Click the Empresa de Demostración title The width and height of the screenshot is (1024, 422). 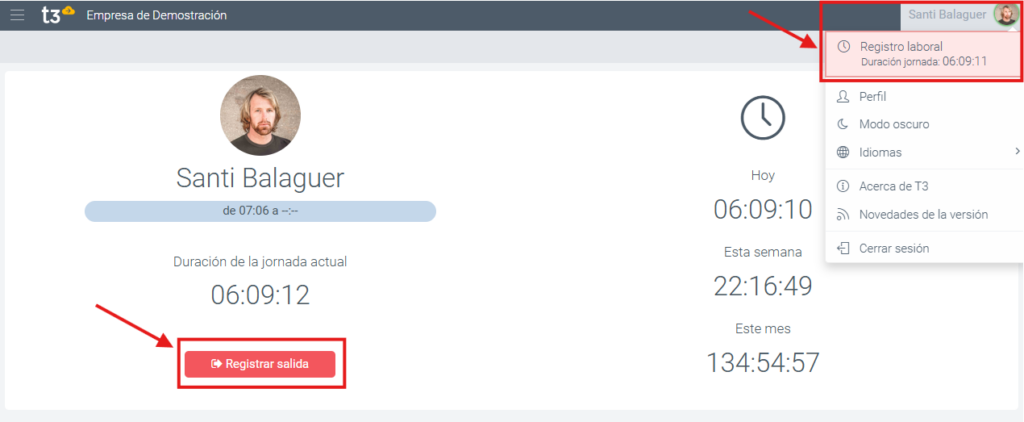tap(156, 15)
